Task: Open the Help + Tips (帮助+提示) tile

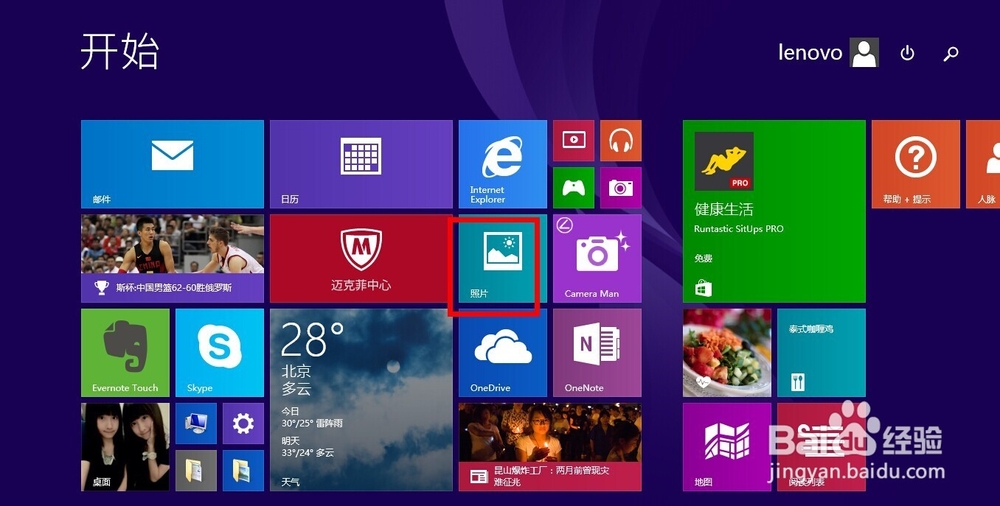Action: [915, 164]
